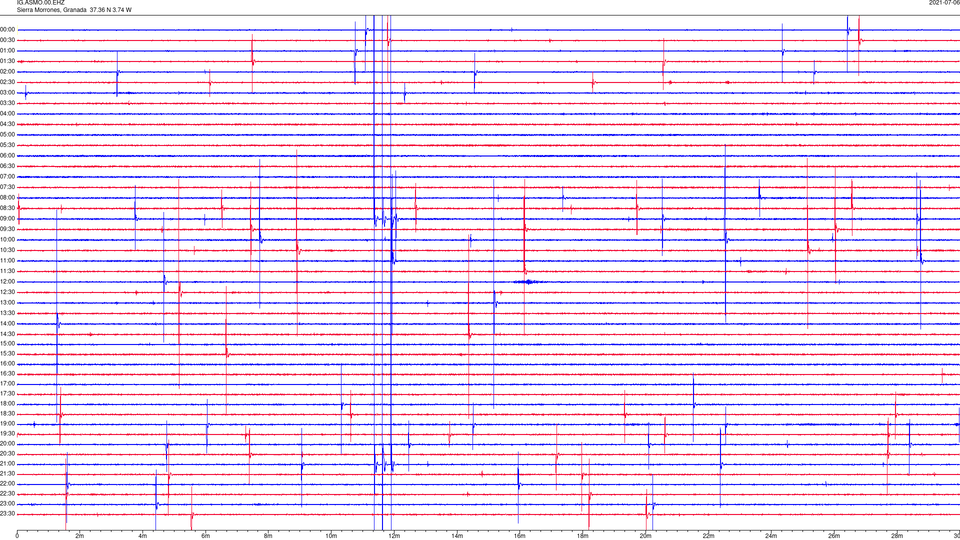Viewport: 960px width, 540px height.
Task: Choose the 23:30 time label
Action: 8,514
